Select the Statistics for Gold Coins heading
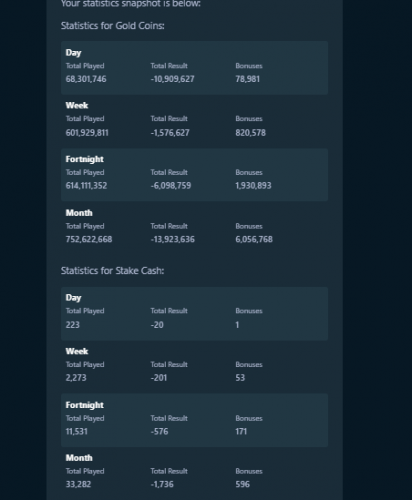The image size is (412, 500). (113, 26)
